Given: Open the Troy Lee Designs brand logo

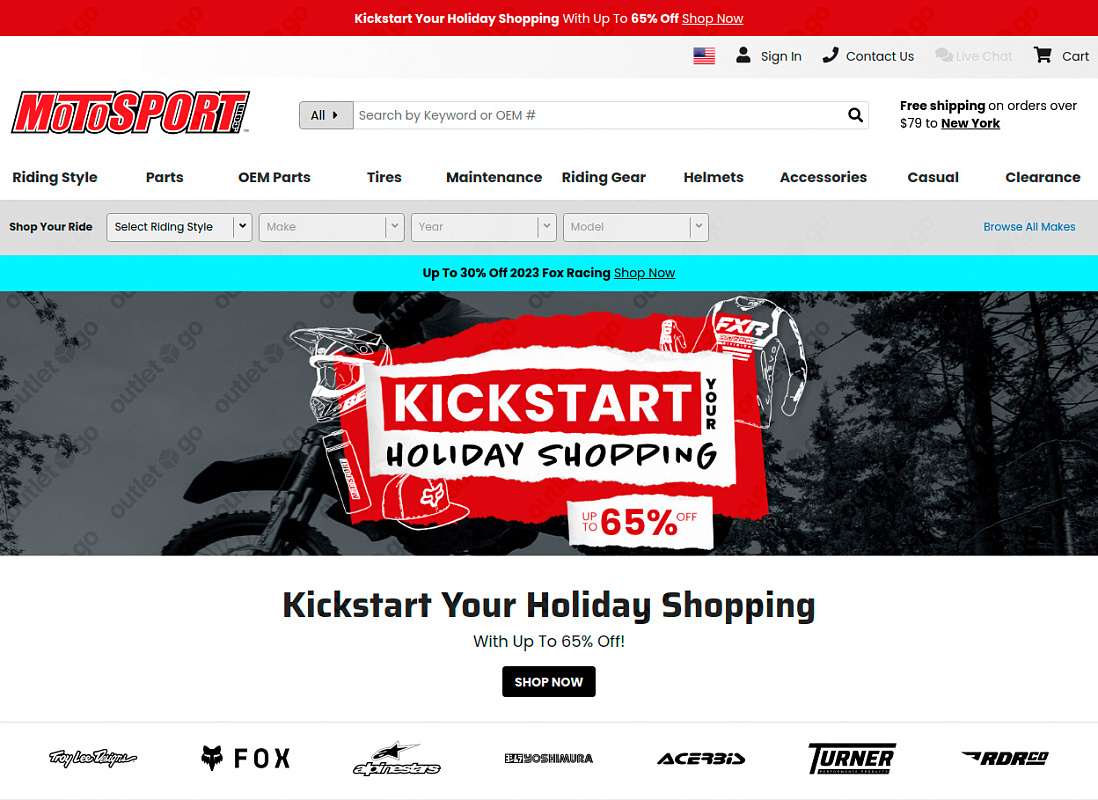Looking at the screenshot, I should [x=92, y=758].
